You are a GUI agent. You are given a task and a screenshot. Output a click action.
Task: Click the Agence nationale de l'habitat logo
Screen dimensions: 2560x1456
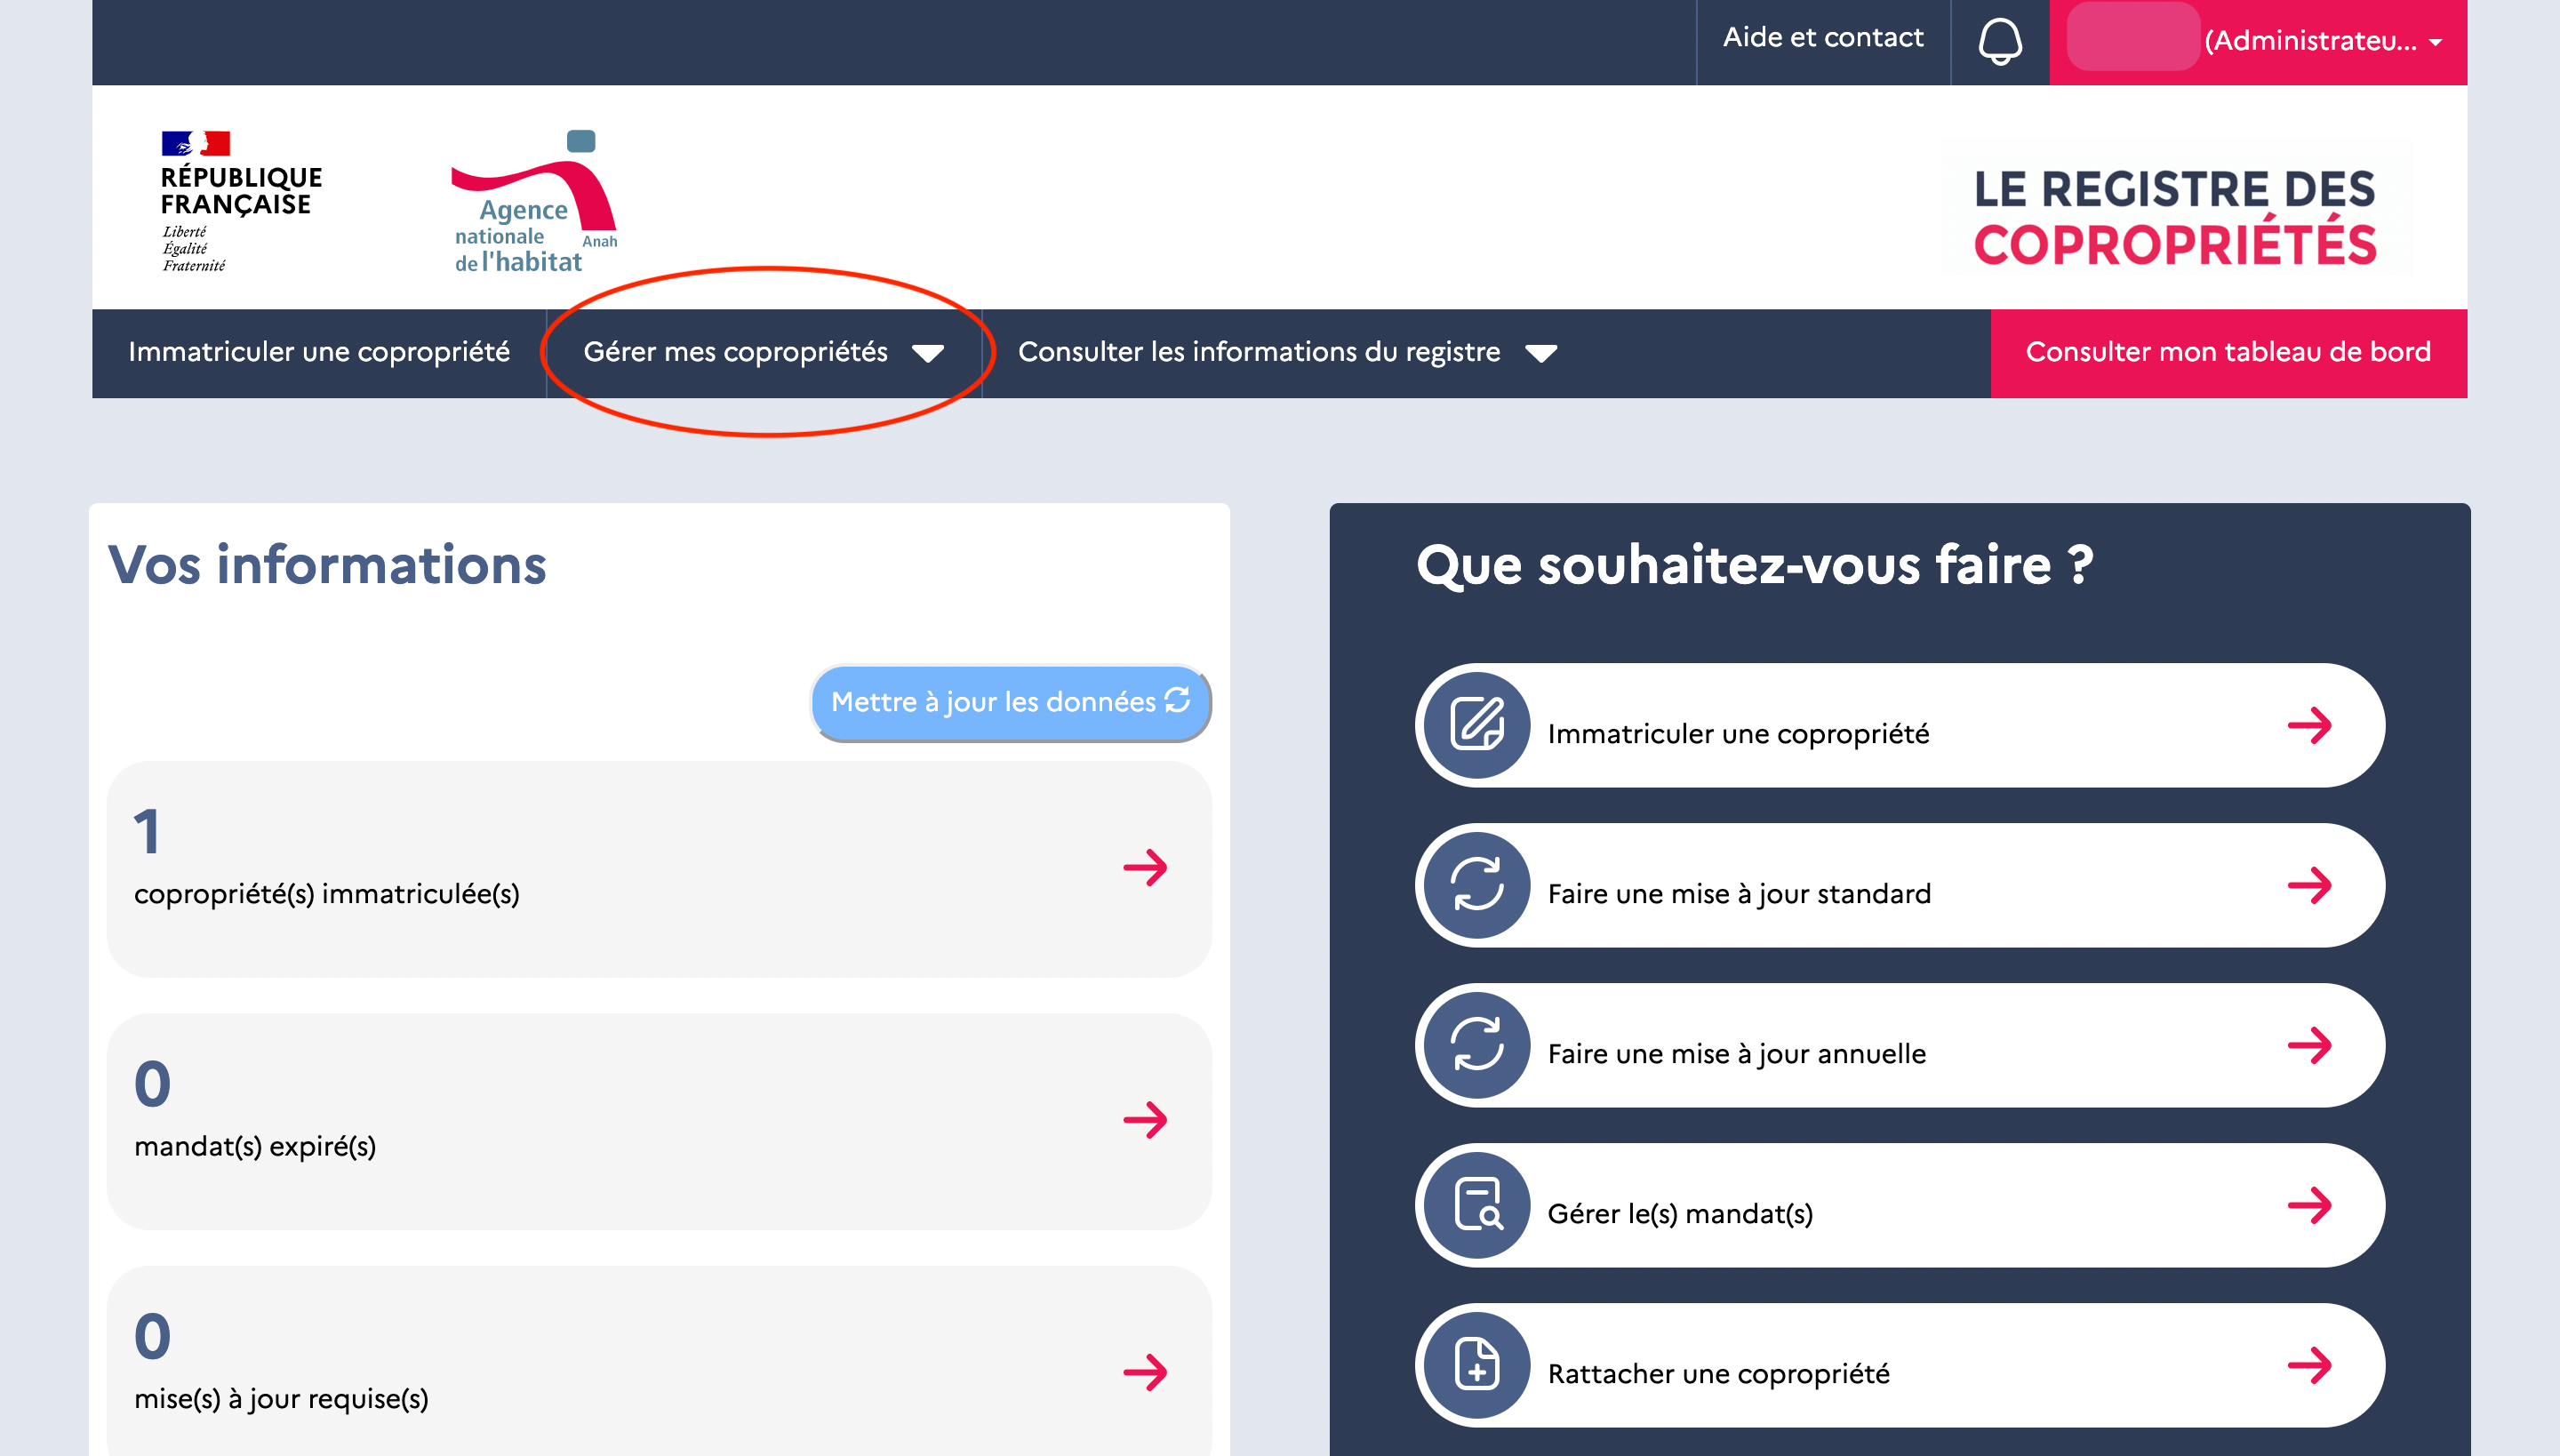tap(535, 201)
